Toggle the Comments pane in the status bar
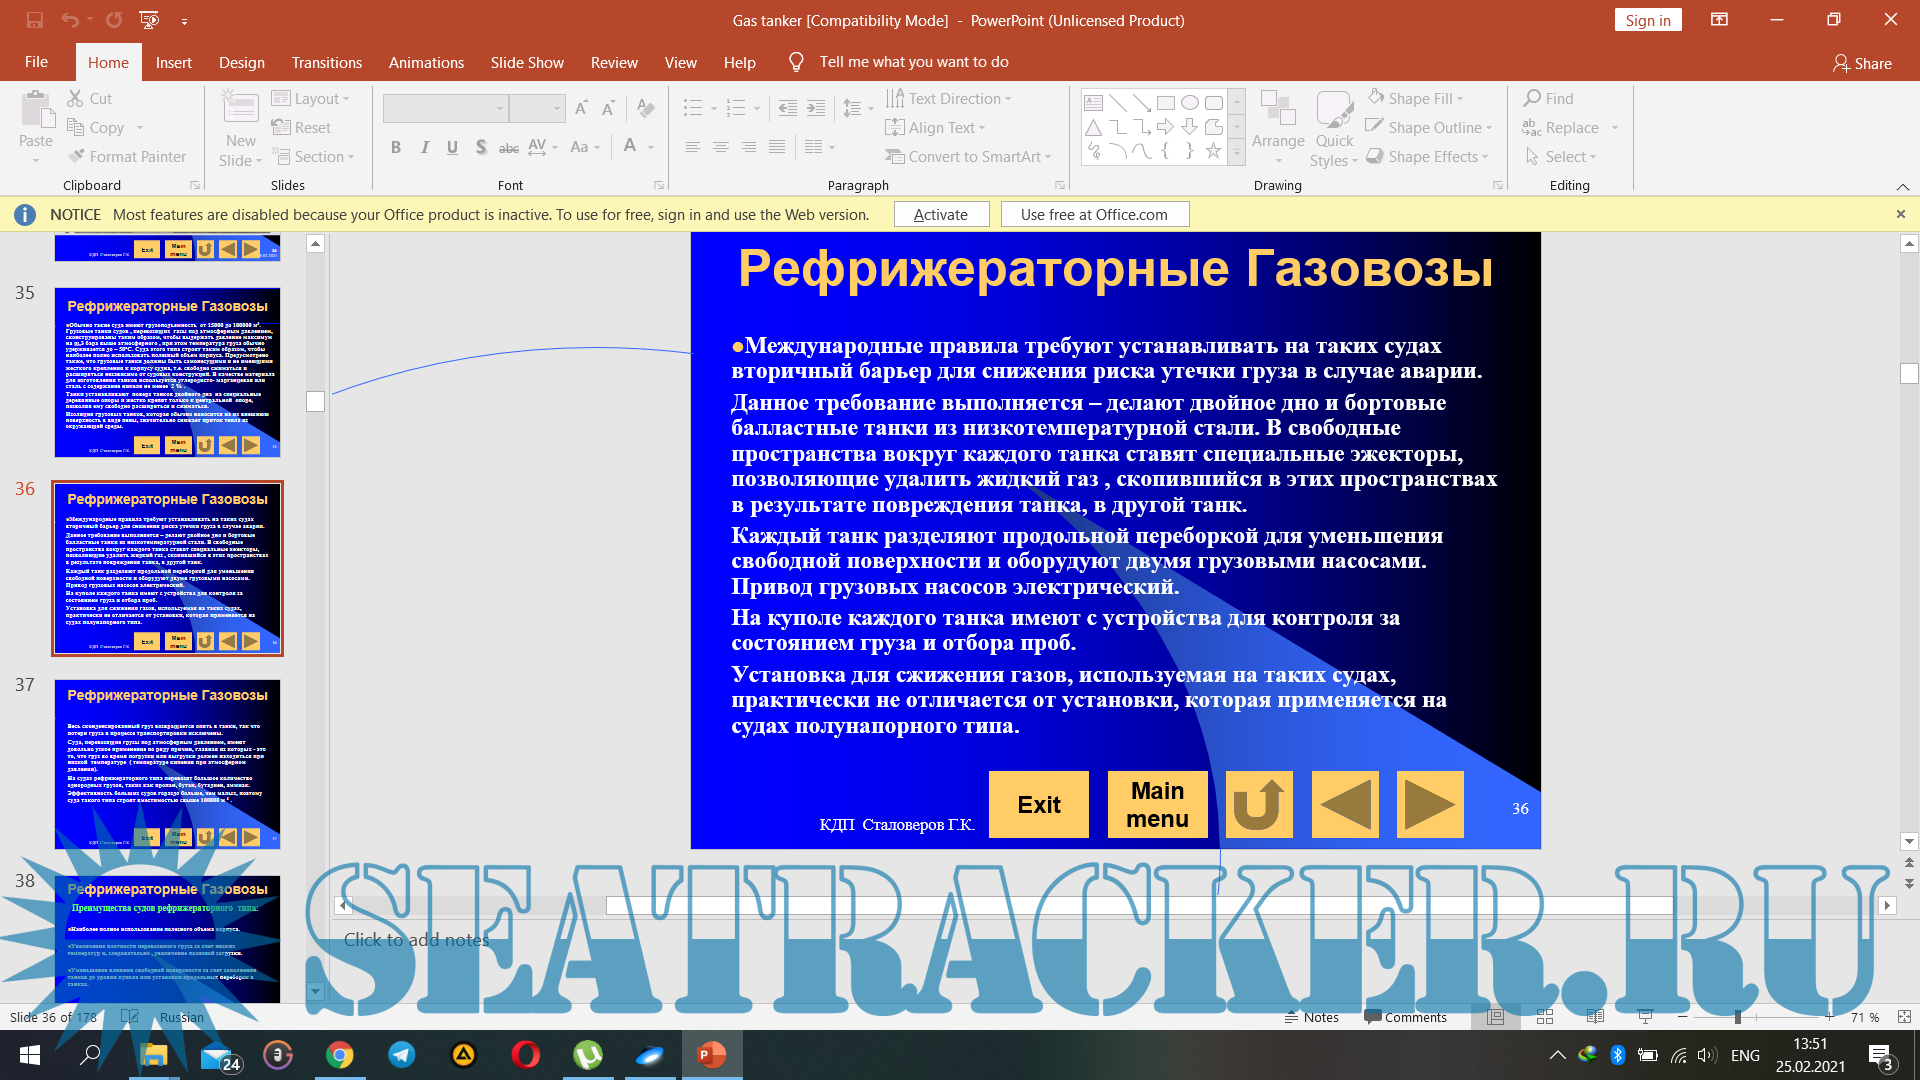1920x1080 pixels. 1405,1017
